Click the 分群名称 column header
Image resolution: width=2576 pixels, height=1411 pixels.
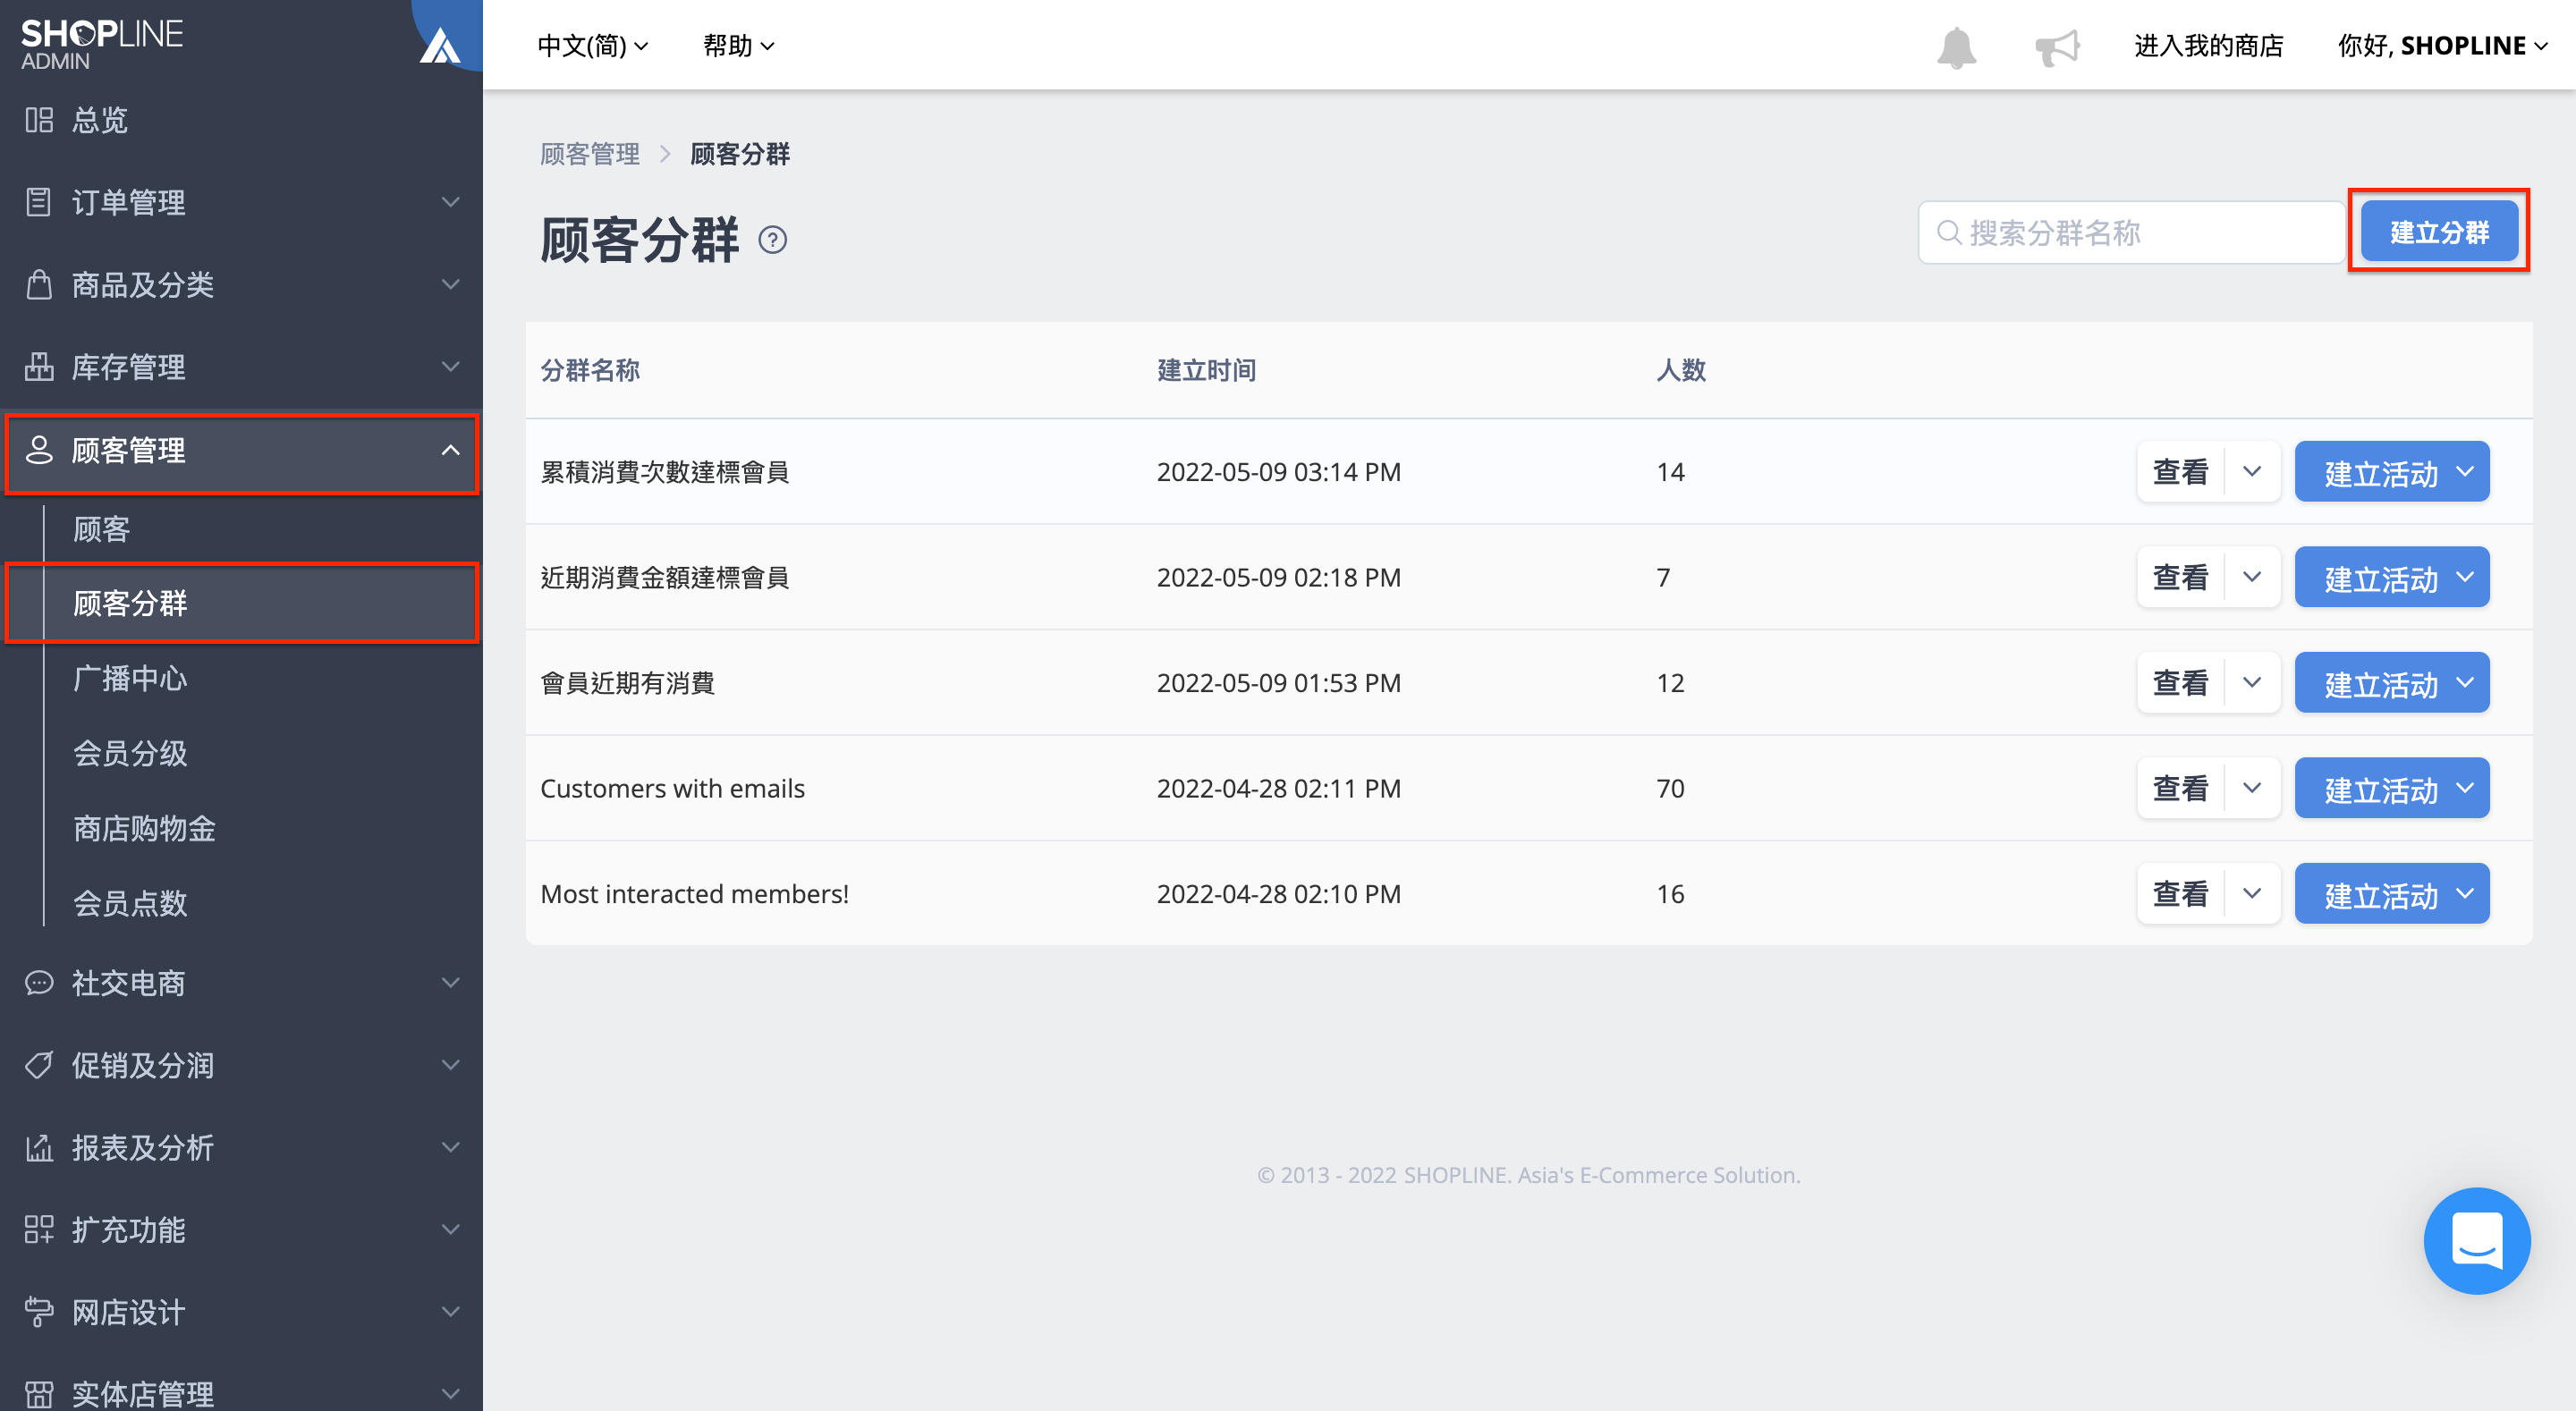590,370
